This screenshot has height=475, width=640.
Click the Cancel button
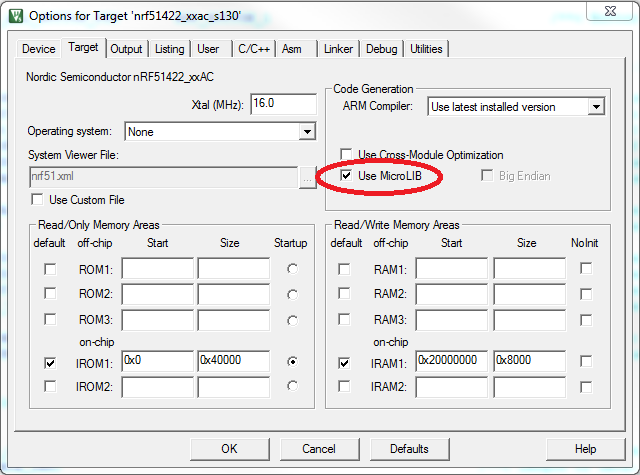coord(320,449)
